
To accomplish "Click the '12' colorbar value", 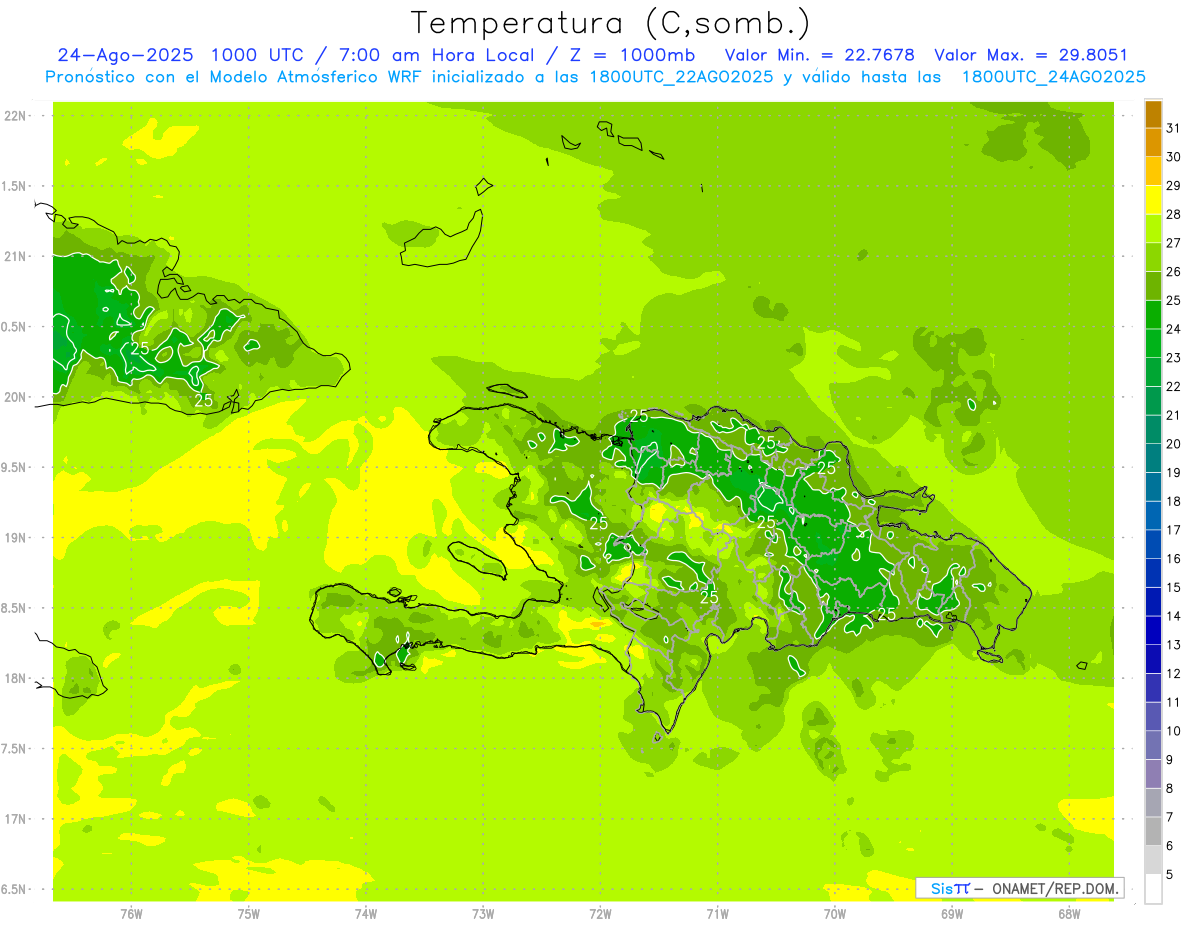I will [x=1174, y=673].
